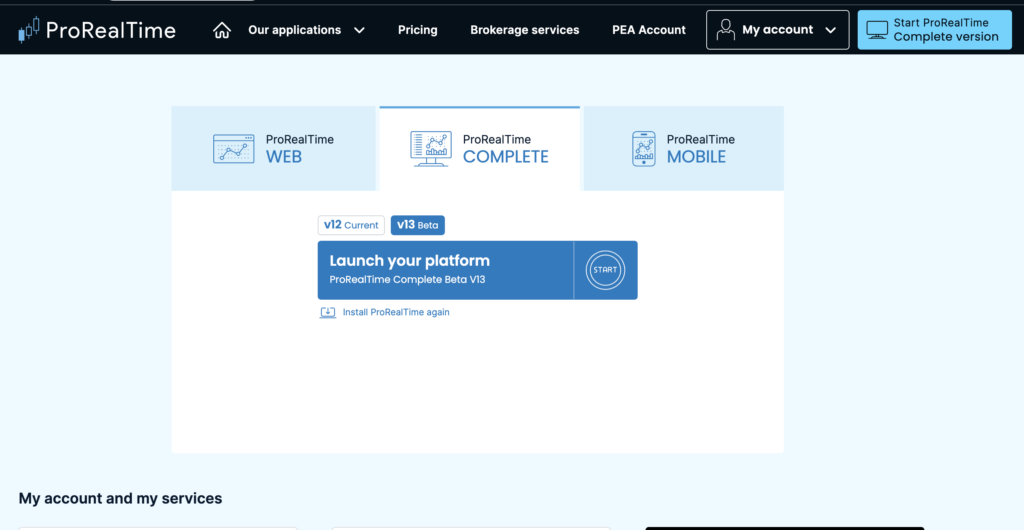
Task: Click the Install ProRealTime again link
Action: [x=396, y=312]
